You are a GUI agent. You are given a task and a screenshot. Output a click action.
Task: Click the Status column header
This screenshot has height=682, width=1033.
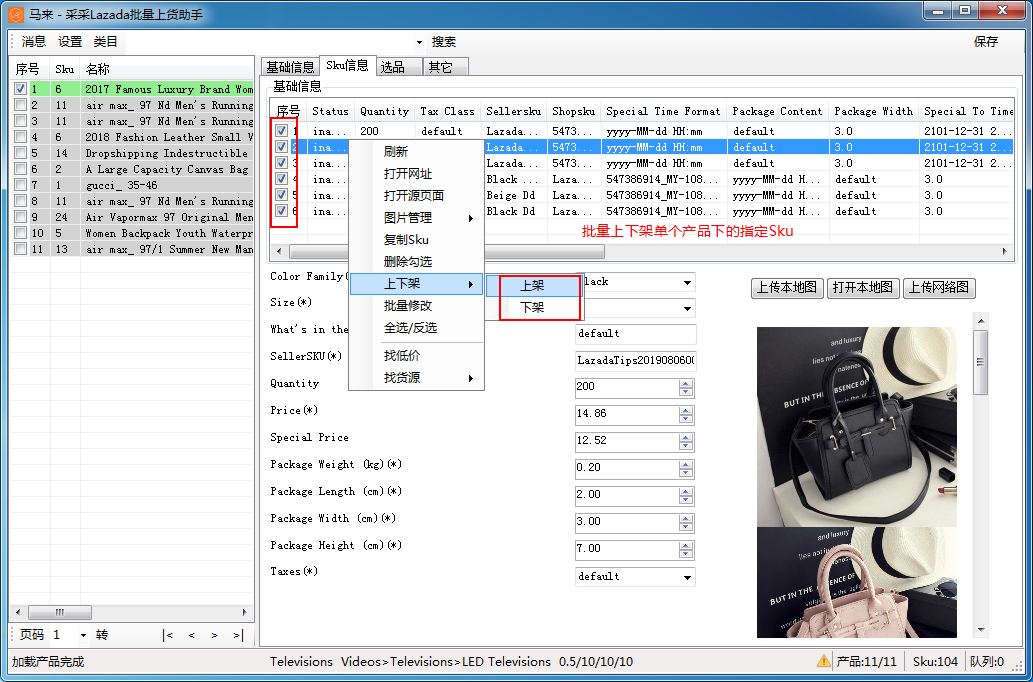(330, 111)
